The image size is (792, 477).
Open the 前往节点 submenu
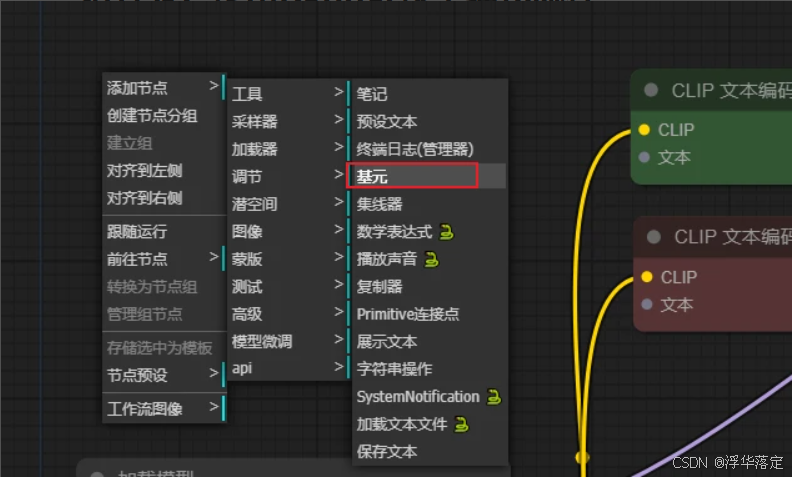(164, 259)
